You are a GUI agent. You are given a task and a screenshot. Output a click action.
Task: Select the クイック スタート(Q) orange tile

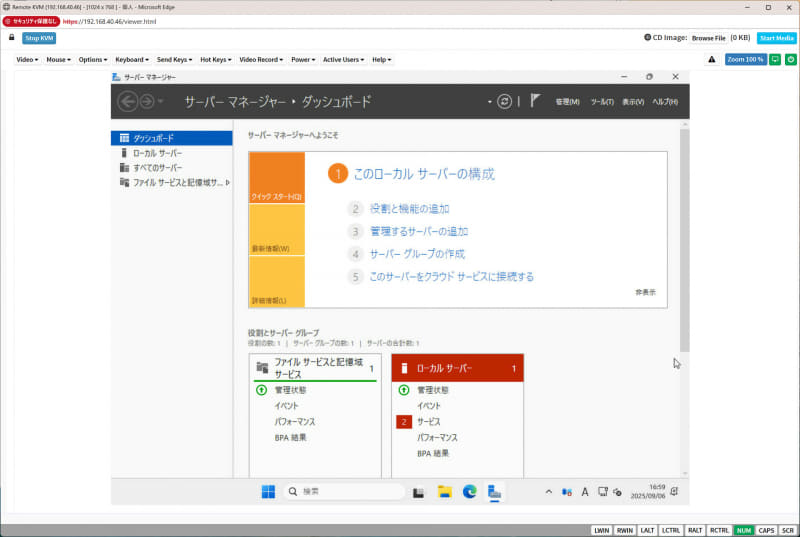tap(277, 177)
